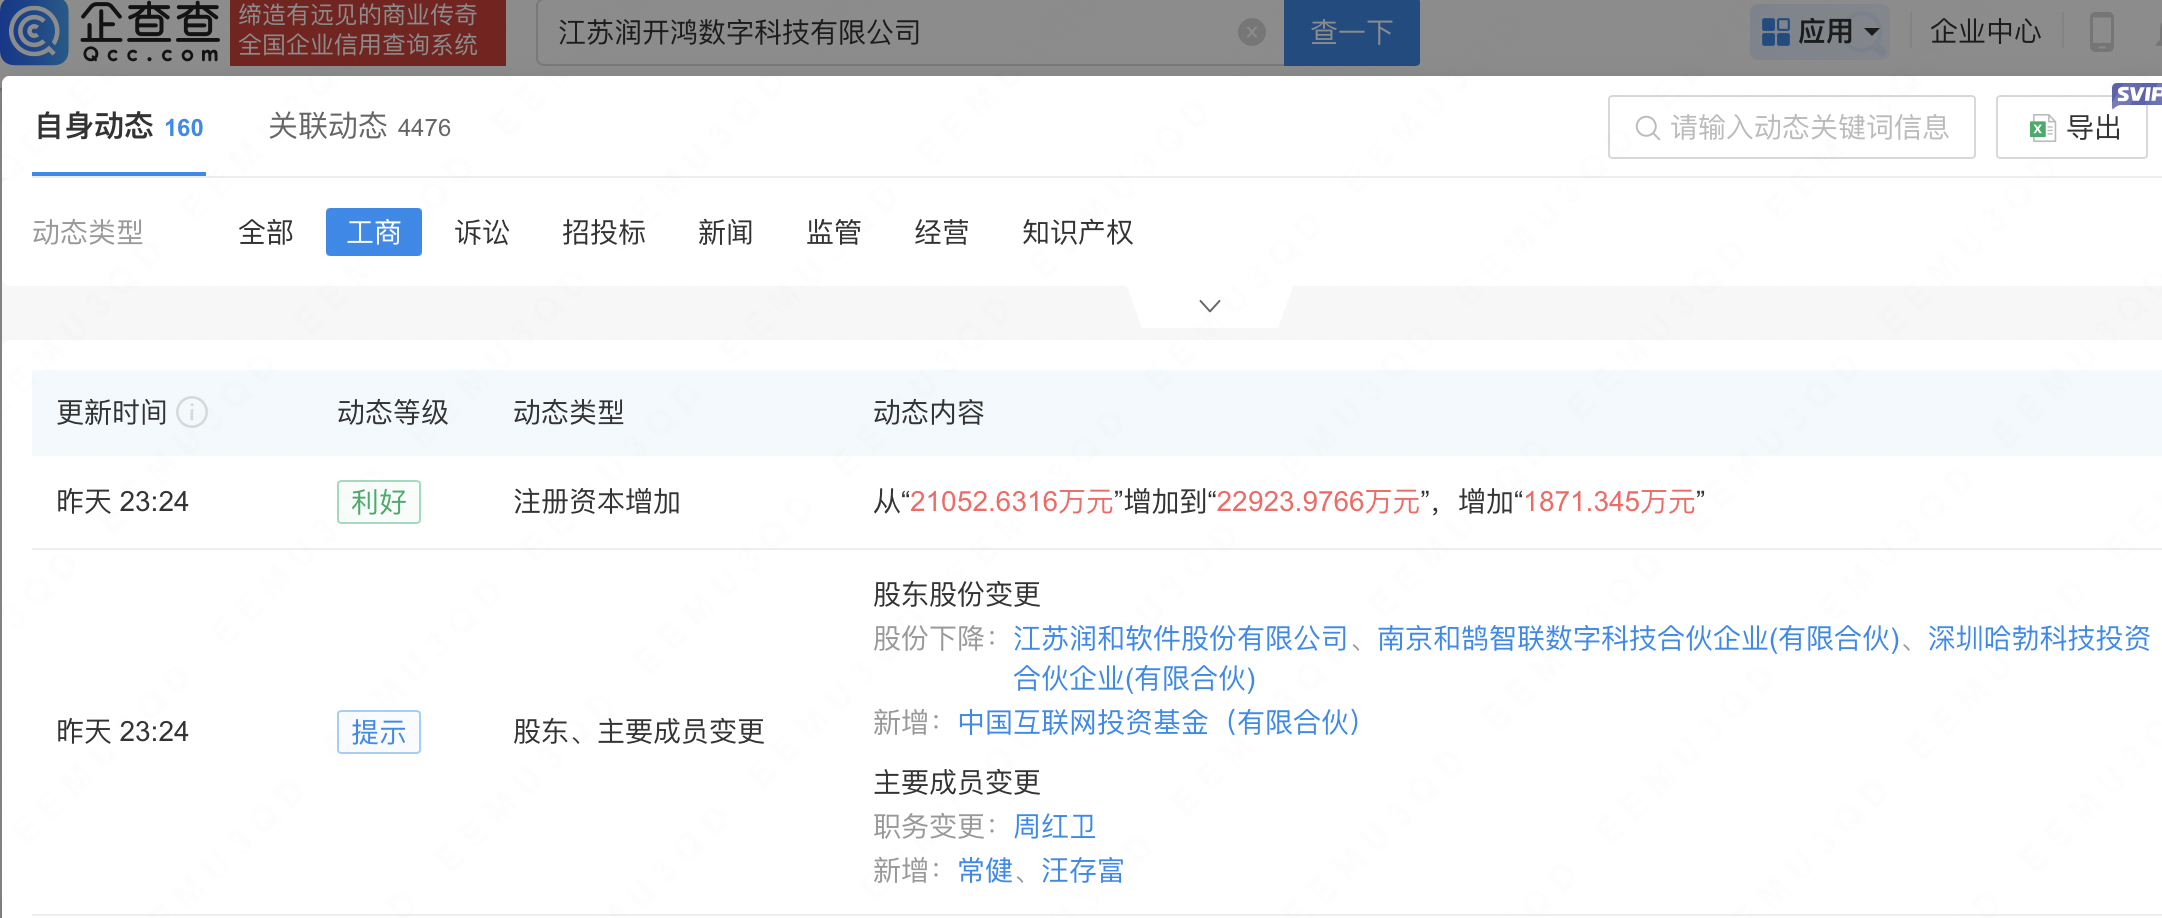
Task: Open the 应用 apps dropdown menu
Action: tap(1819, 32)
